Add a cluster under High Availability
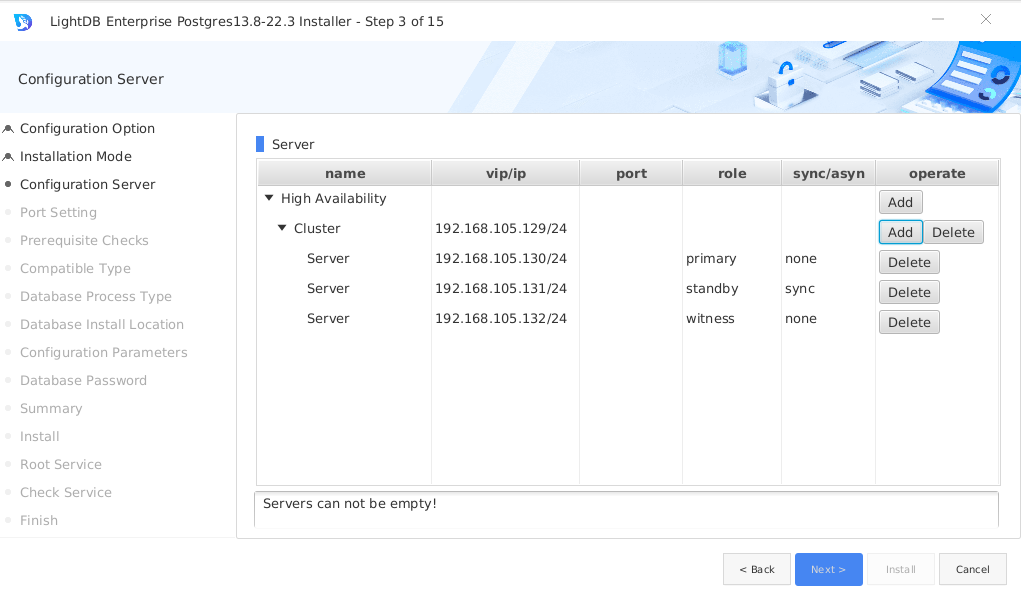Screen dimensions: 1021x598 (x=900, y=201)
